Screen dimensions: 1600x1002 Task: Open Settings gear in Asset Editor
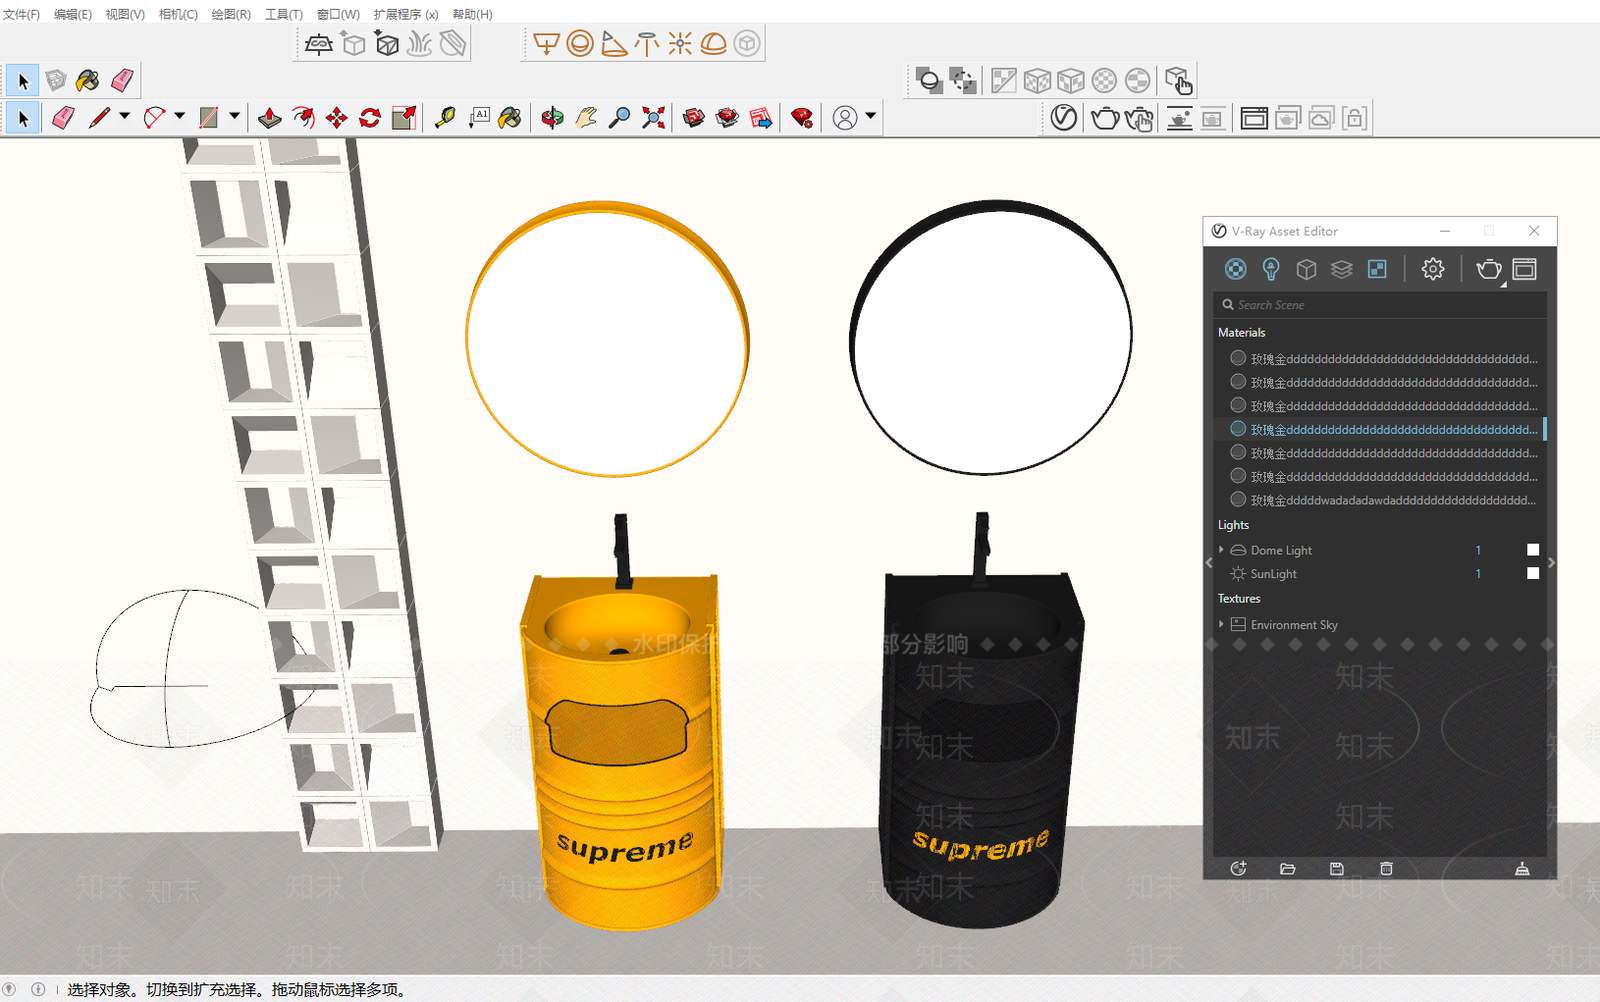tap(1433, 269)
